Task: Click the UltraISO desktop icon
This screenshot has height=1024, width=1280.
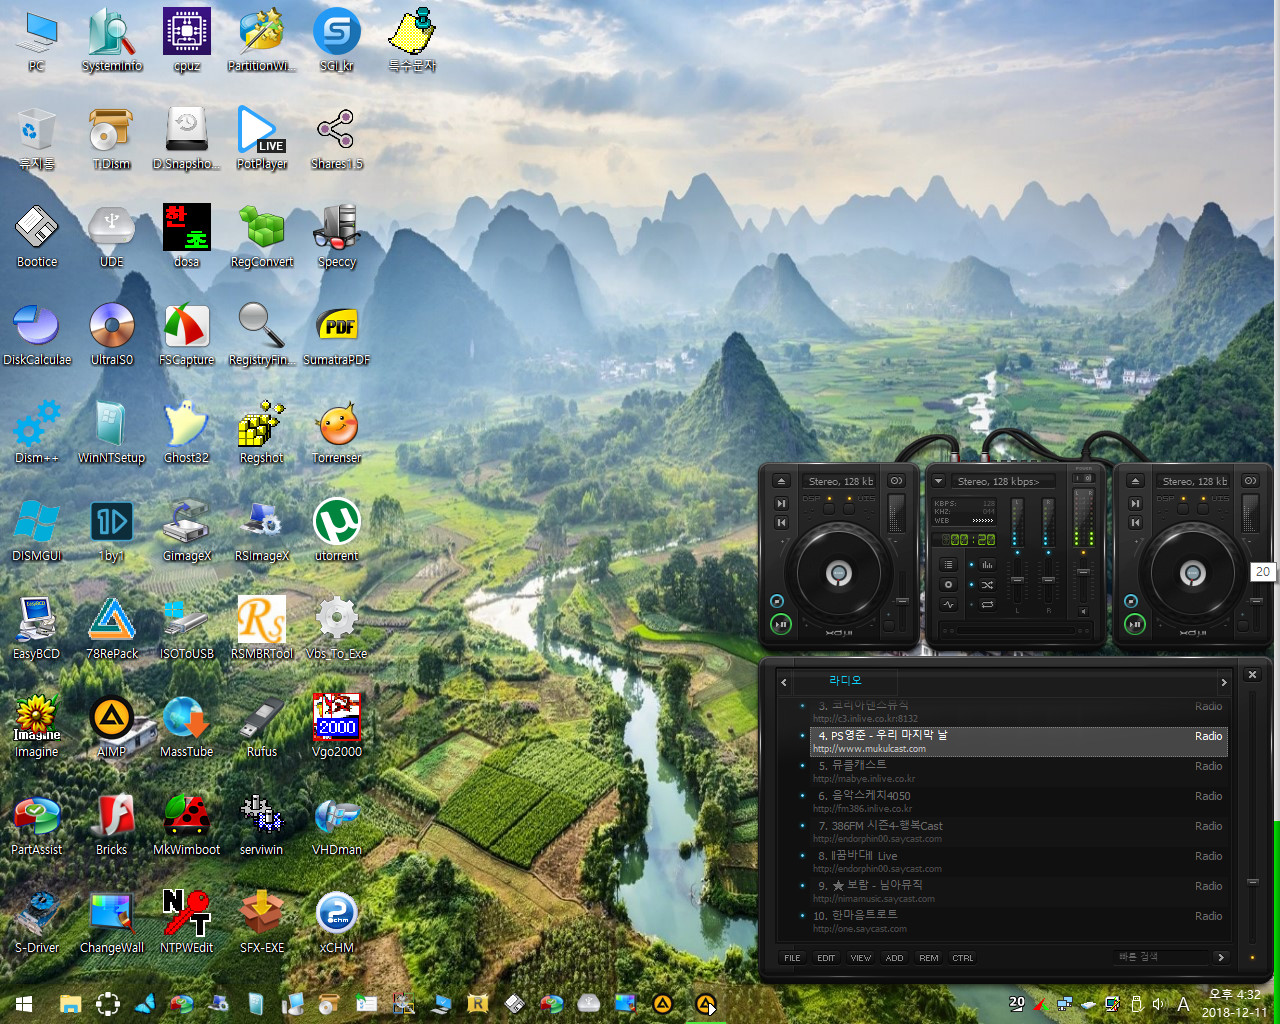Action: (111, 335)
